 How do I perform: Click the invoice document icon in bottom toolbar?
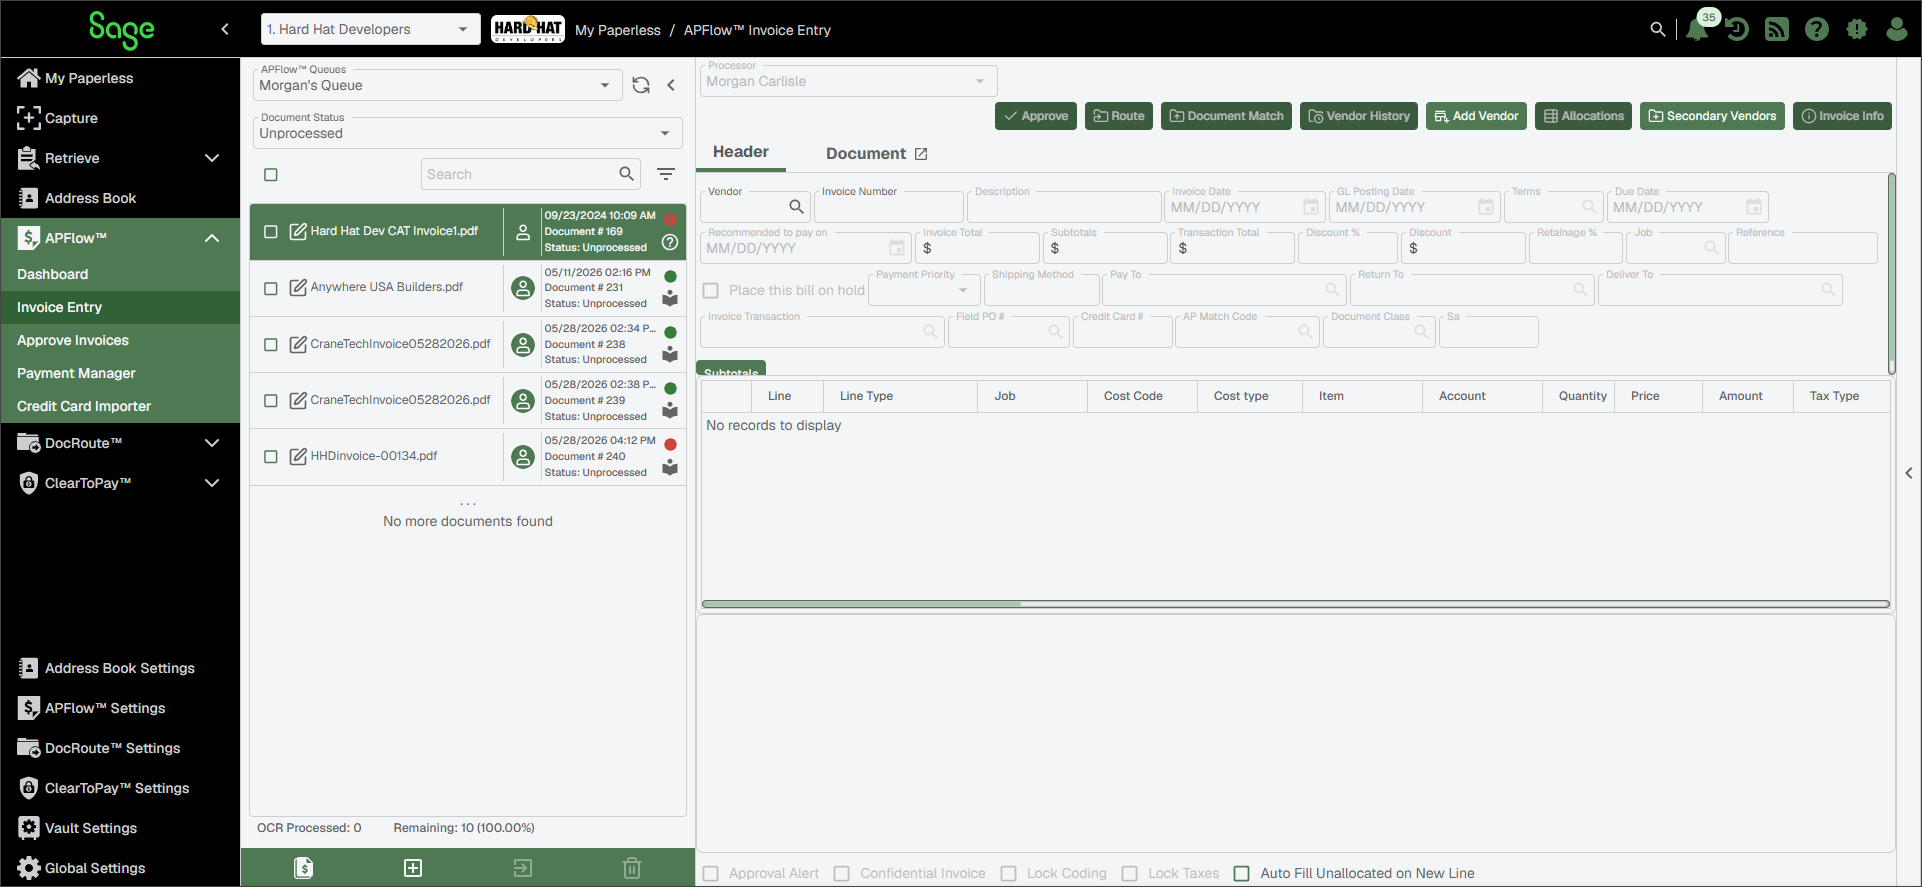(x=304, y=867)
